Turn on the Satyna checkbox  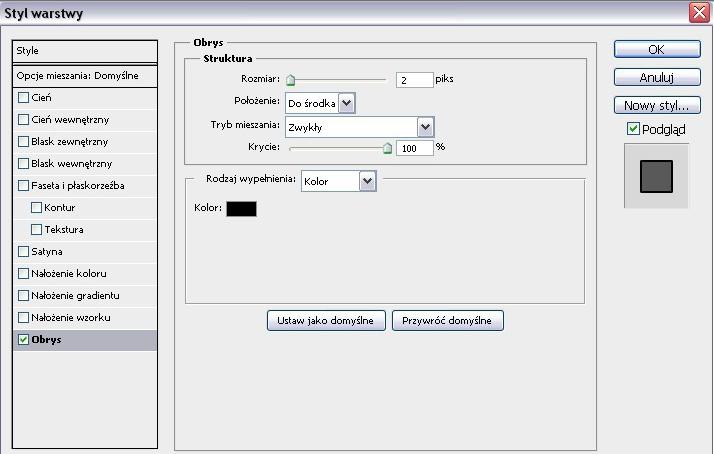coord(23,251)
